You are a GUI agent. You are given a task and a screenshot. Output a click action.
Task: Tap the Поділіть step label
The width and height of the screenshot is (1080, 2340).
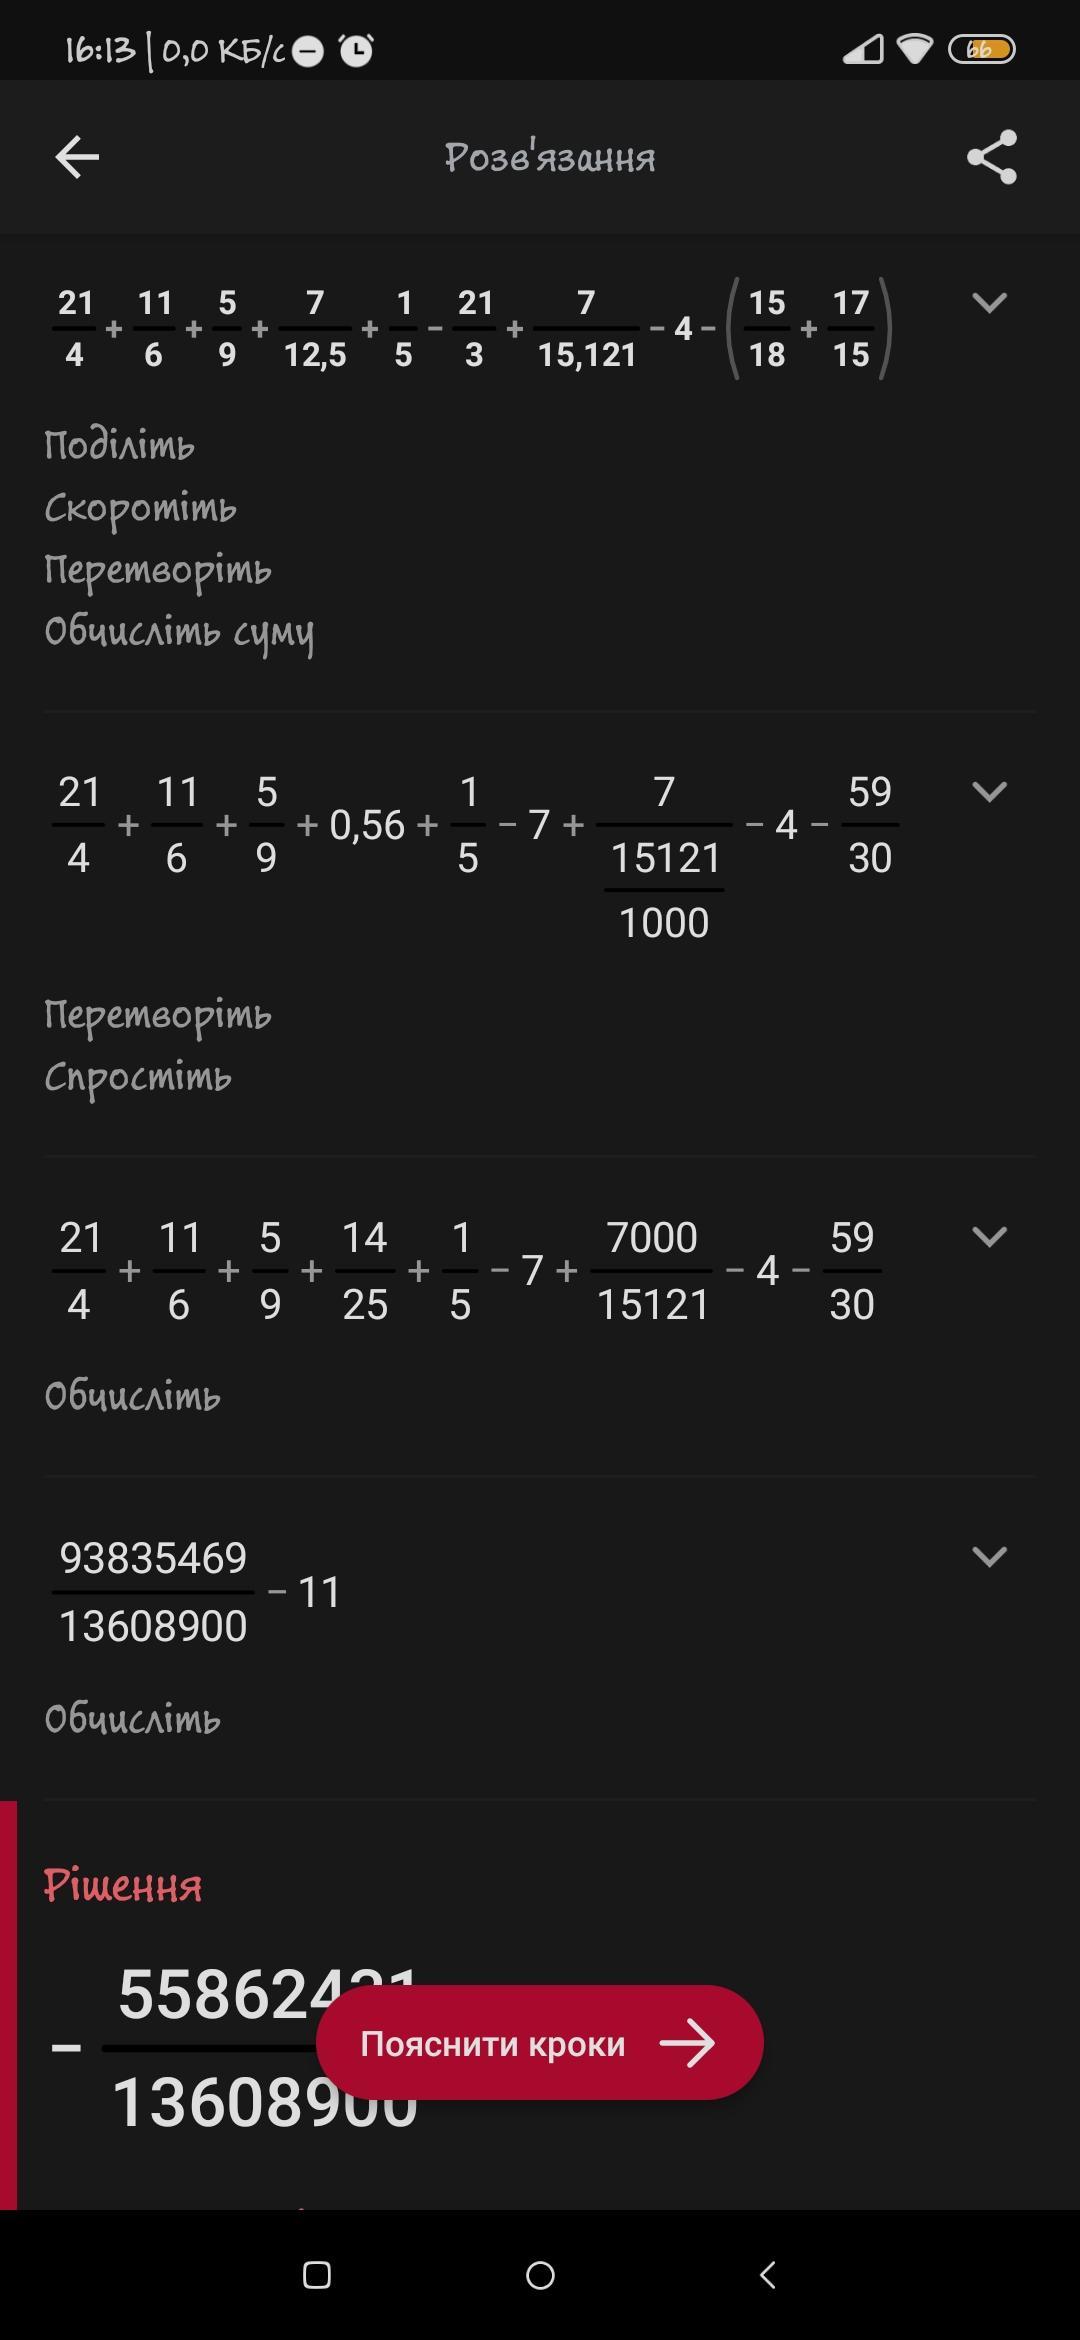119,446
